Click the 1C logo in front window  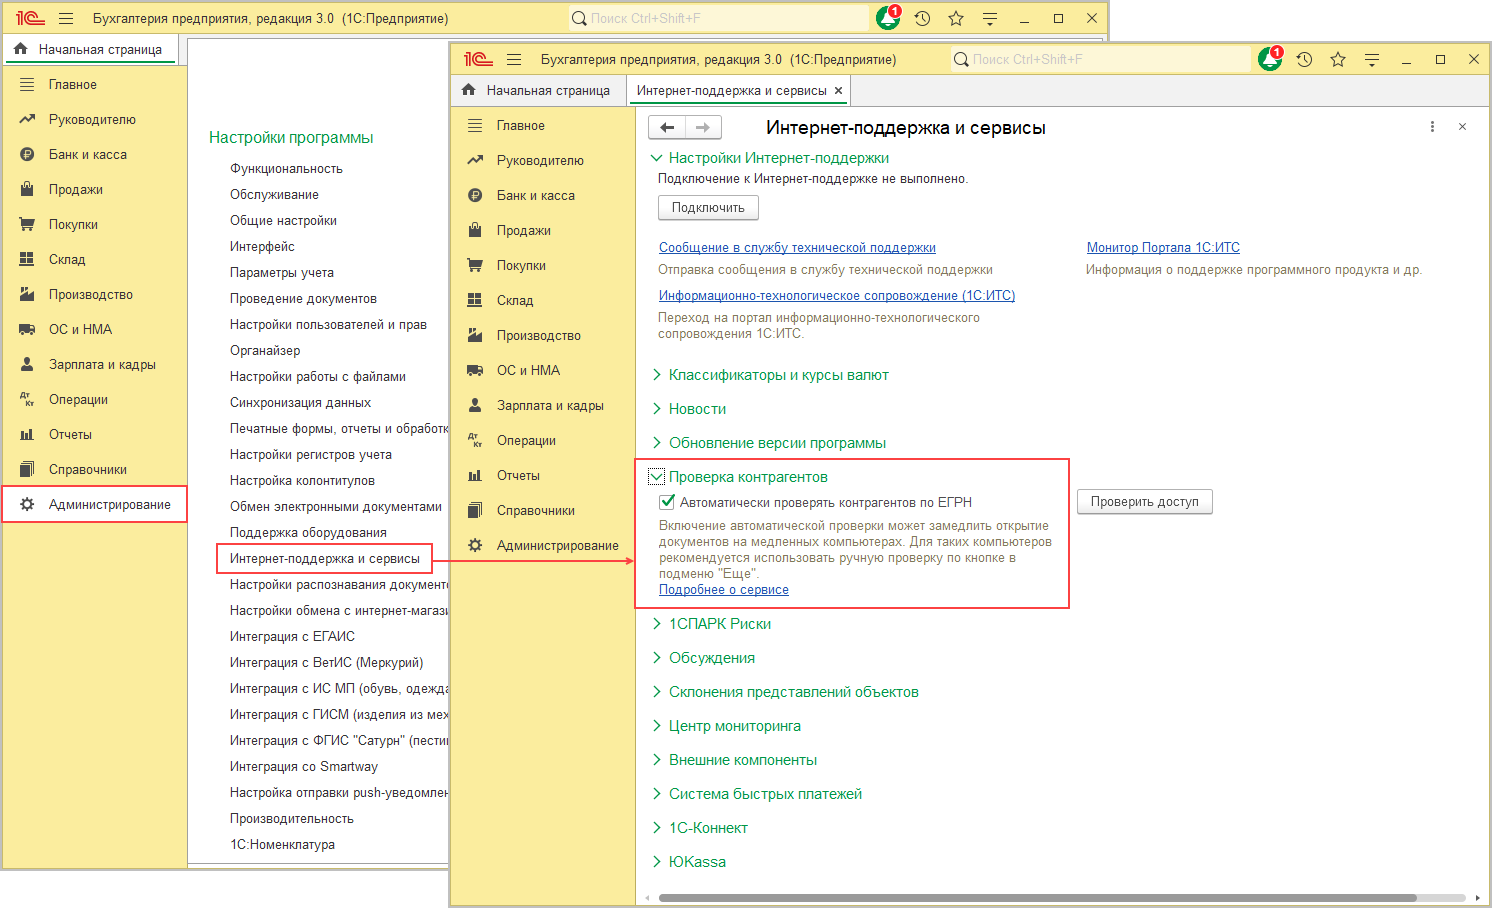coord(478,60)
